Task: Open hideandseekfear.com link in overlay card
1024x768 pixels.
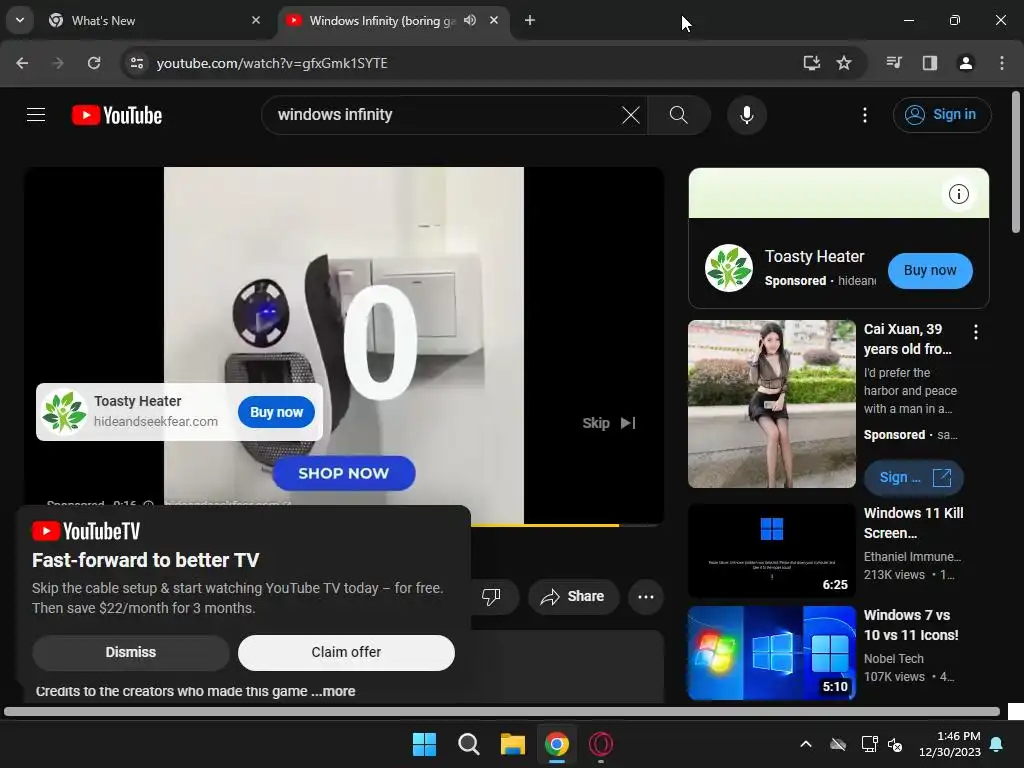Action: [x=156, y=421]
